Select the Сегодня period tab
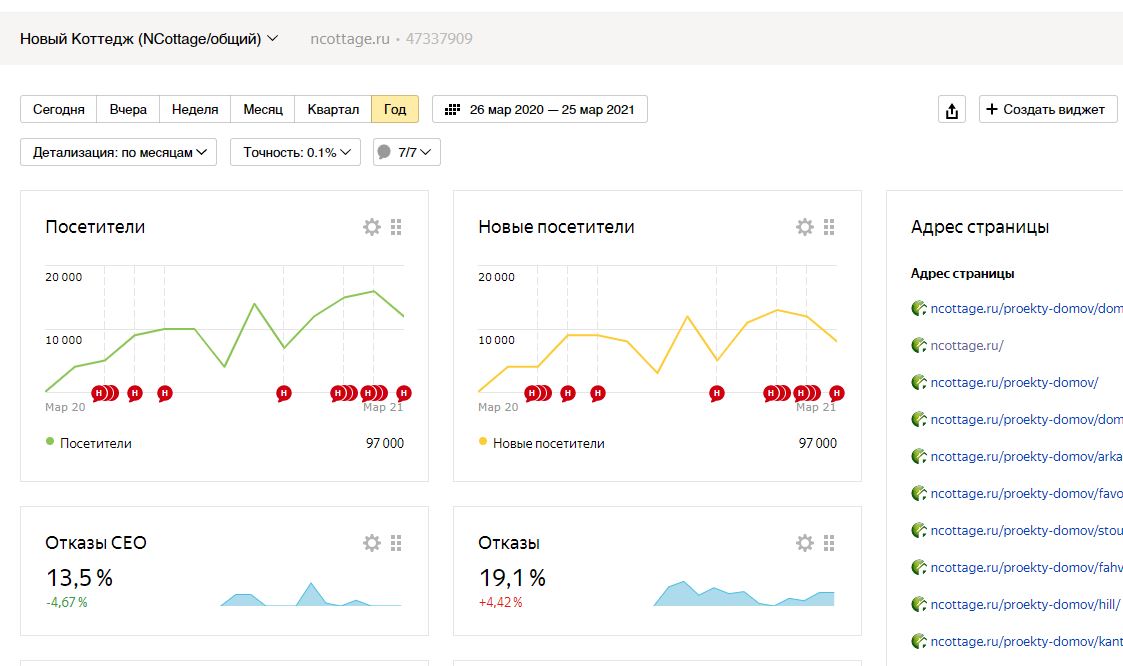This screenshot has width=1123, height=666. [x=59, y=110]
